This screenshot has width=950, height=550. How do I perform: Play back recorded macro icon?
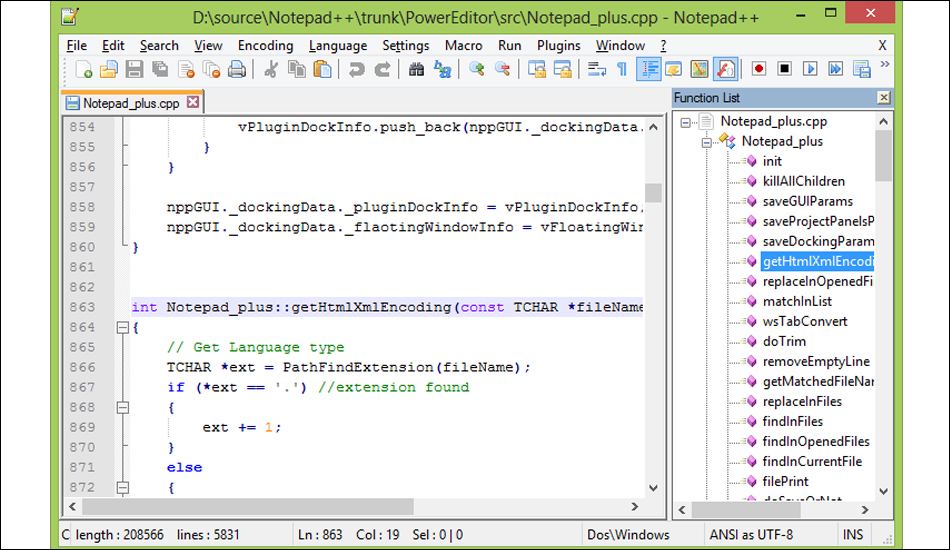[810, 69]
